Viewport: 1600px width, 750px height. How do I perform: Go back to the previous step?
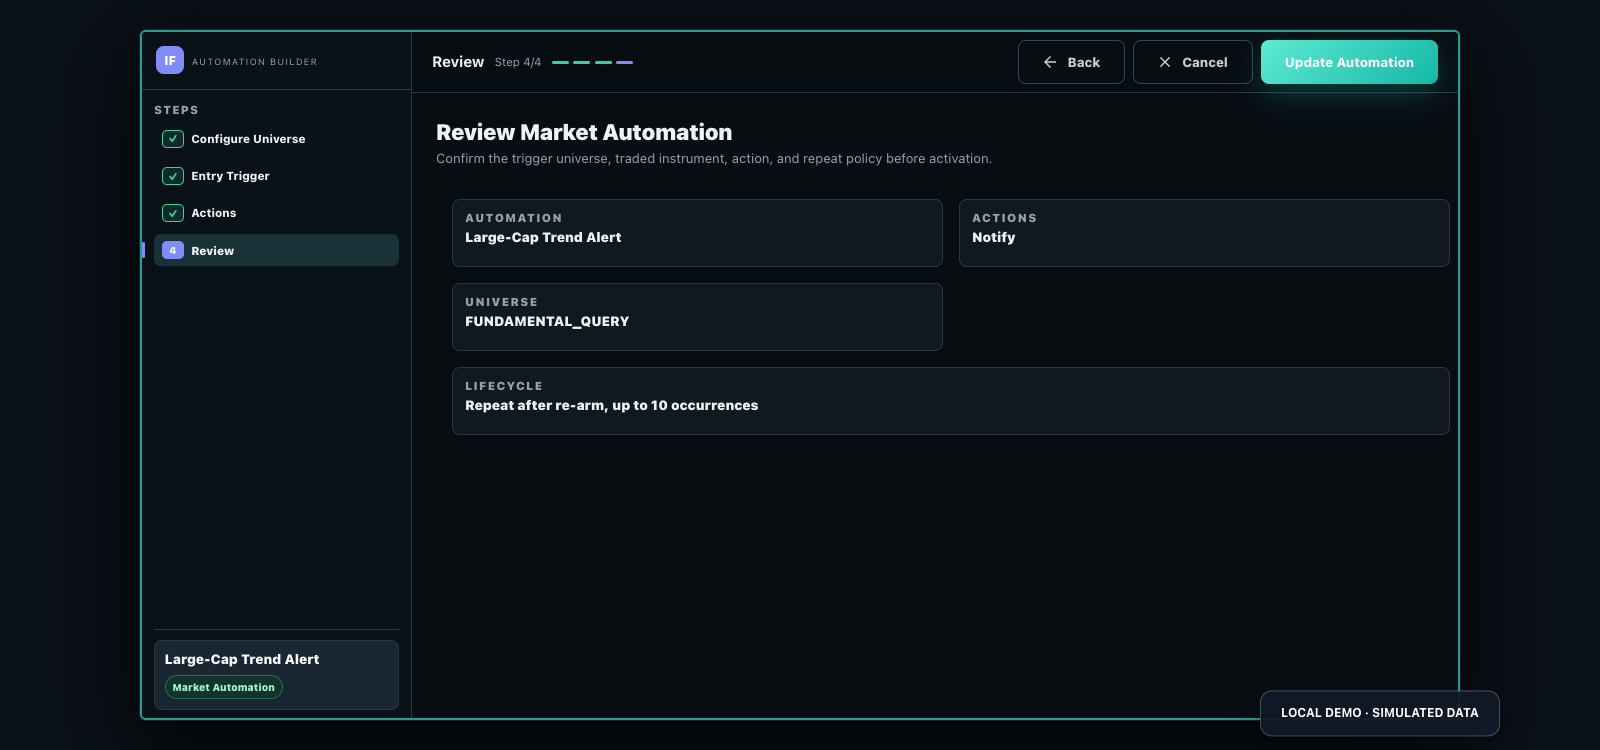tap(1071, 62)
